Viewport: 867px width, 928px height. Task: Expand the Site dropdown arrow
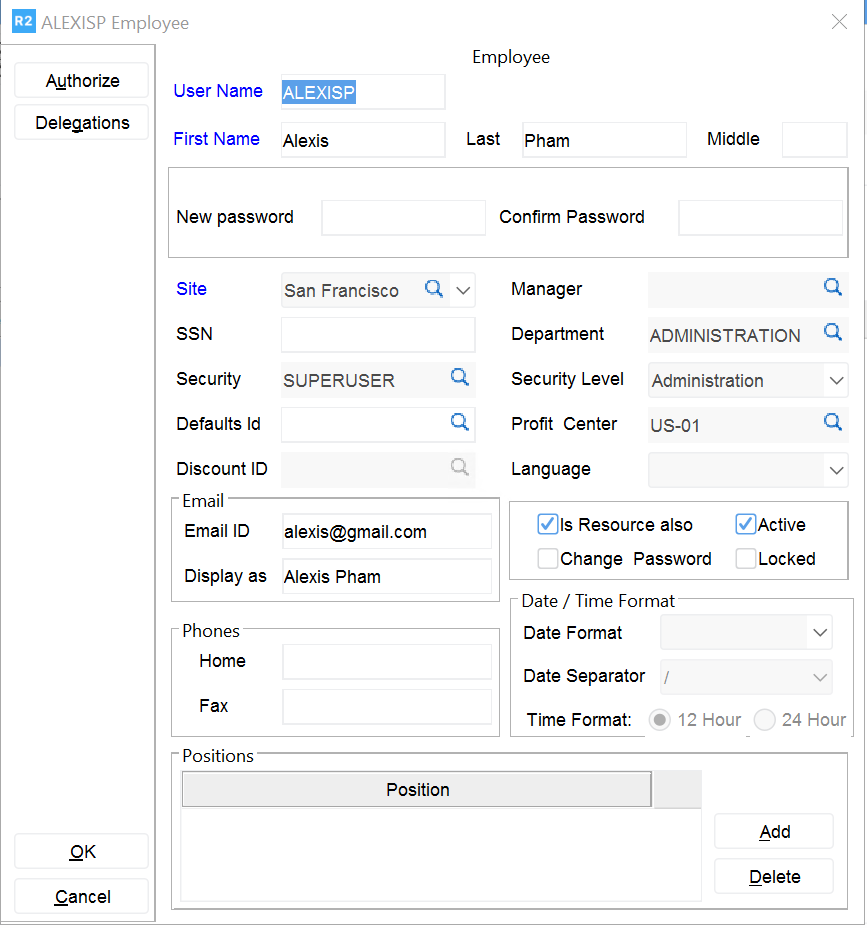[463, 290]
